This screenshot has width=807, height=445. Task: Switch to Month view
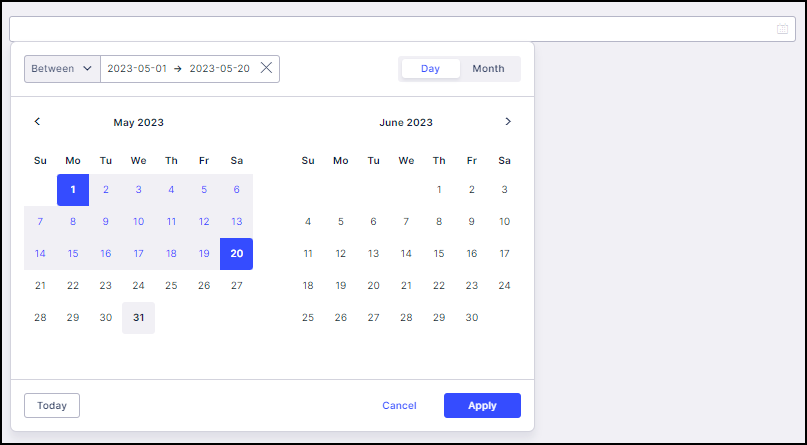tap(488, 68)
